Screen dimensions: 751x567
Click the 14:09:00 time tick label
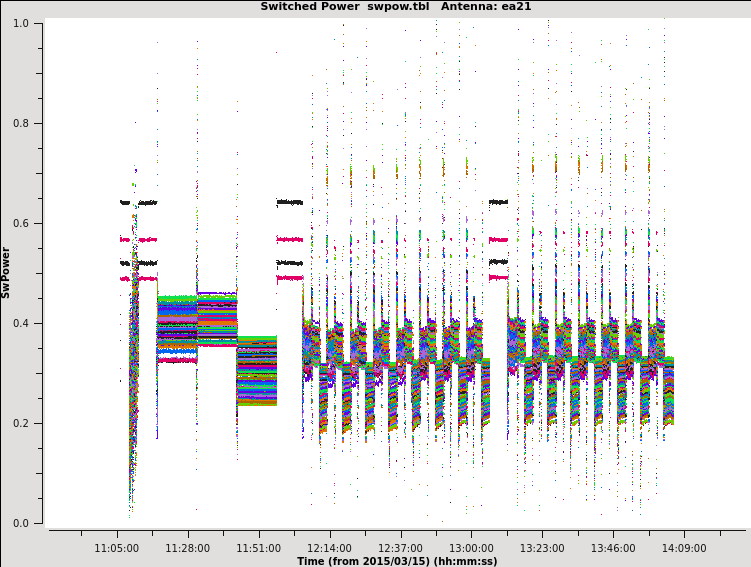tap(684, 548)
